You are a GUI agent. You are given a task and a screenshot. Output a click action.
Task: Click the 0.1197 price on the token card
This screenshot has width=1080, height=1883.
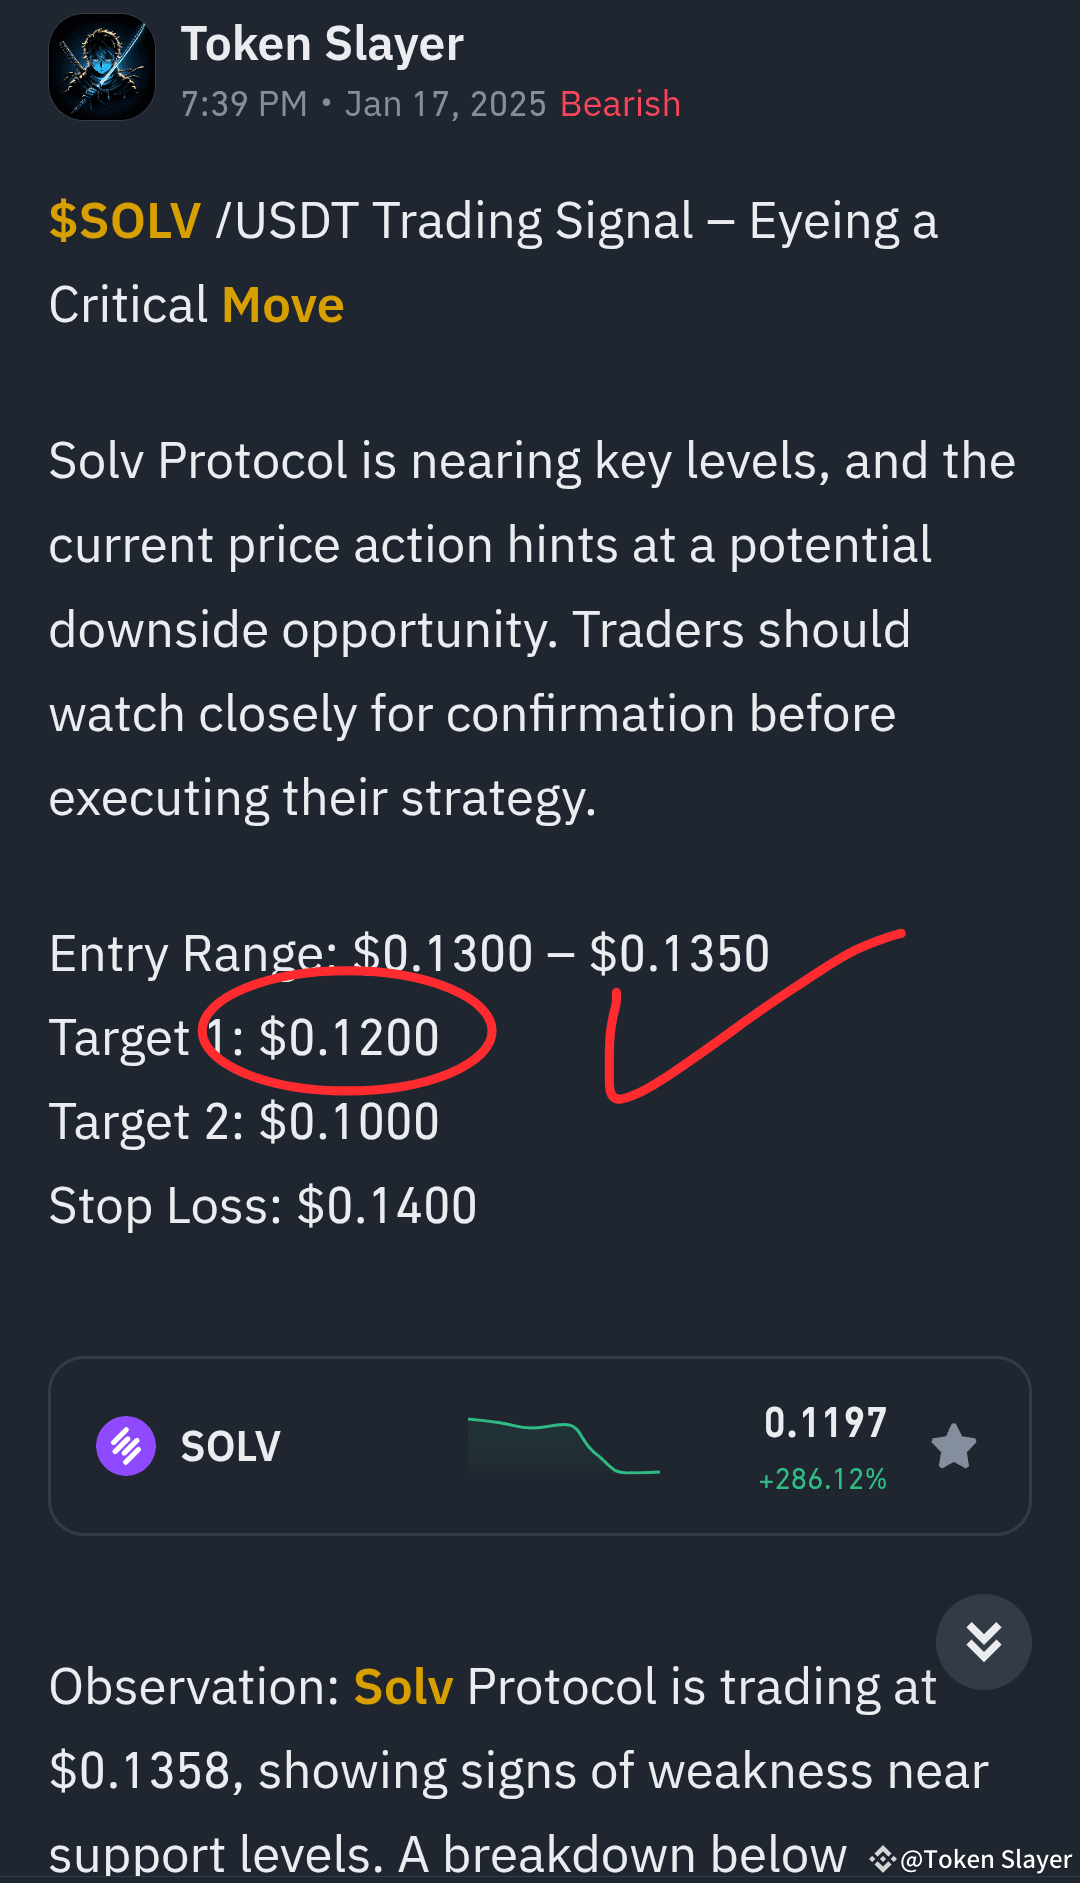[826, 1422]
